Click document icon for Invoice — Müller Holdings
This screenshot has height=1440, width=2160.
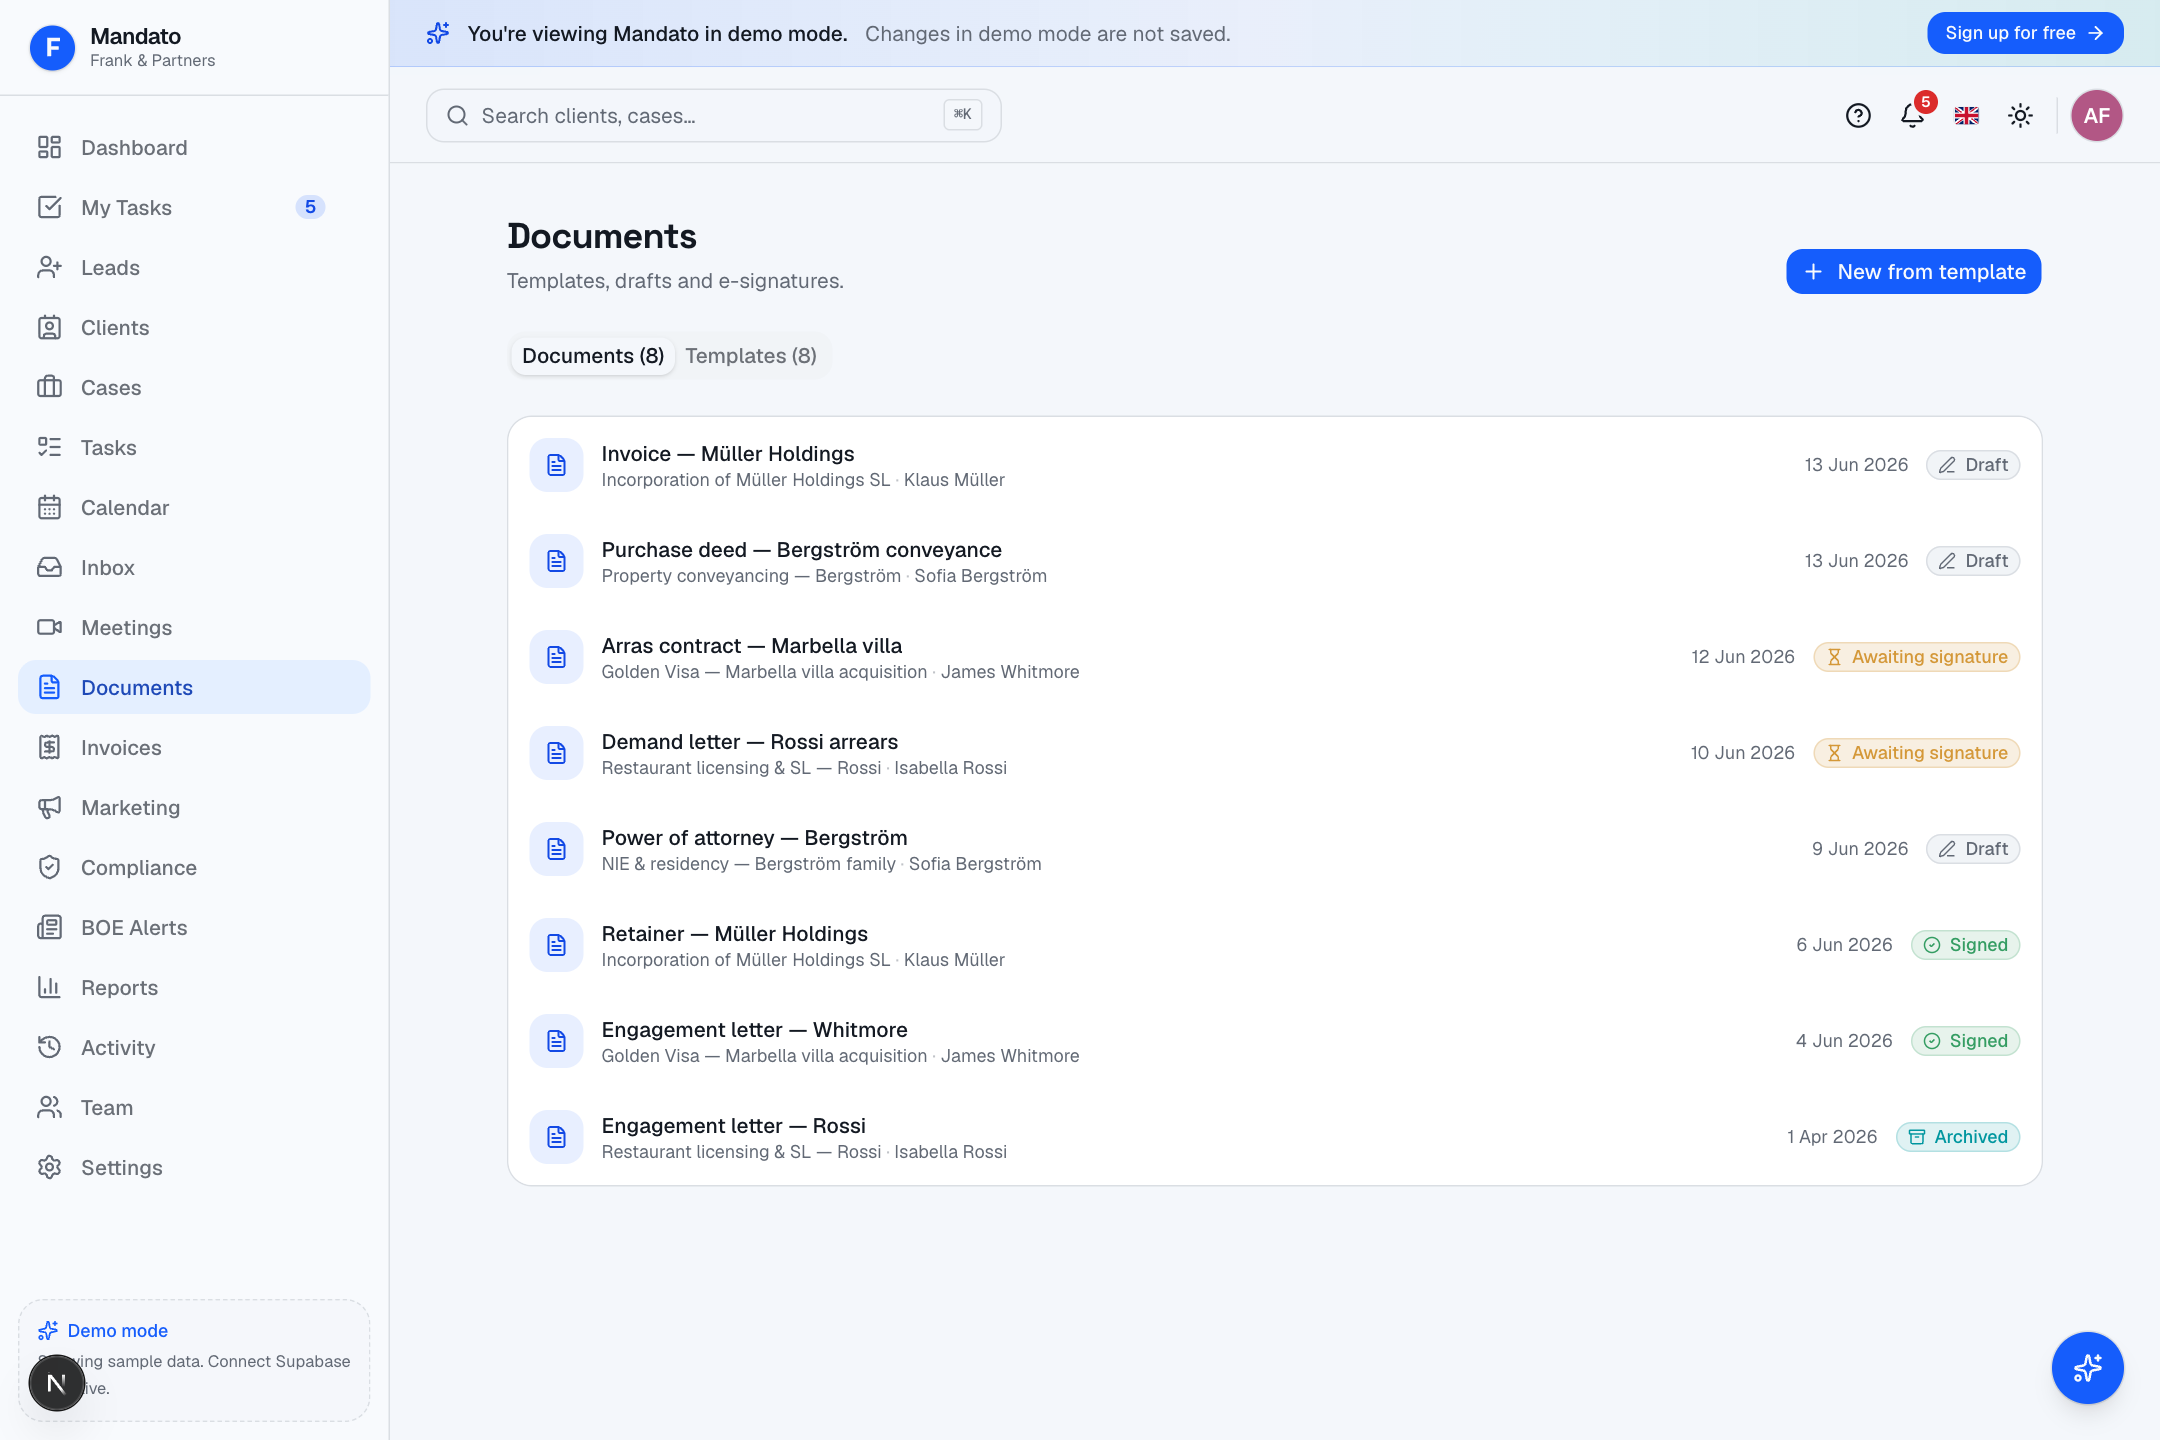coord(557,465)
